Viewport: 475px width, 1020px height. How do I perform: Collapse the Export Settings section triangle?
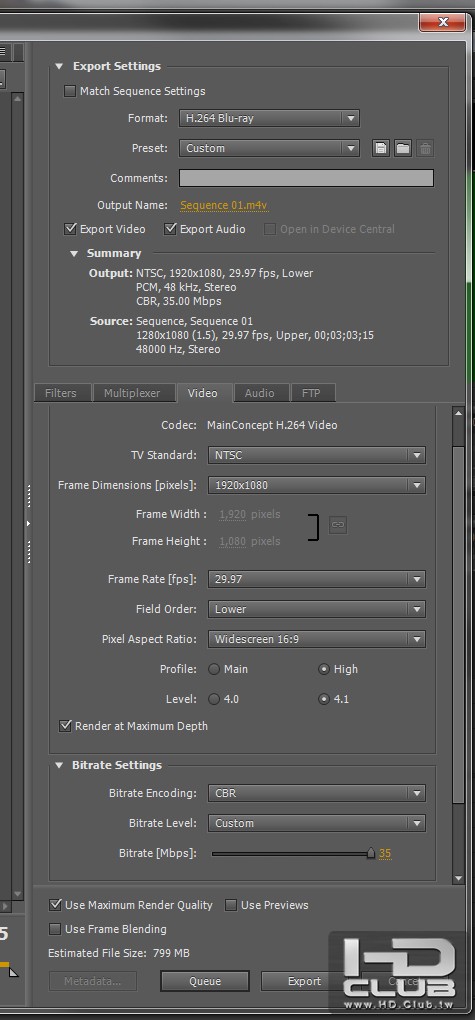pyautogui.click(x=59, y=66)
